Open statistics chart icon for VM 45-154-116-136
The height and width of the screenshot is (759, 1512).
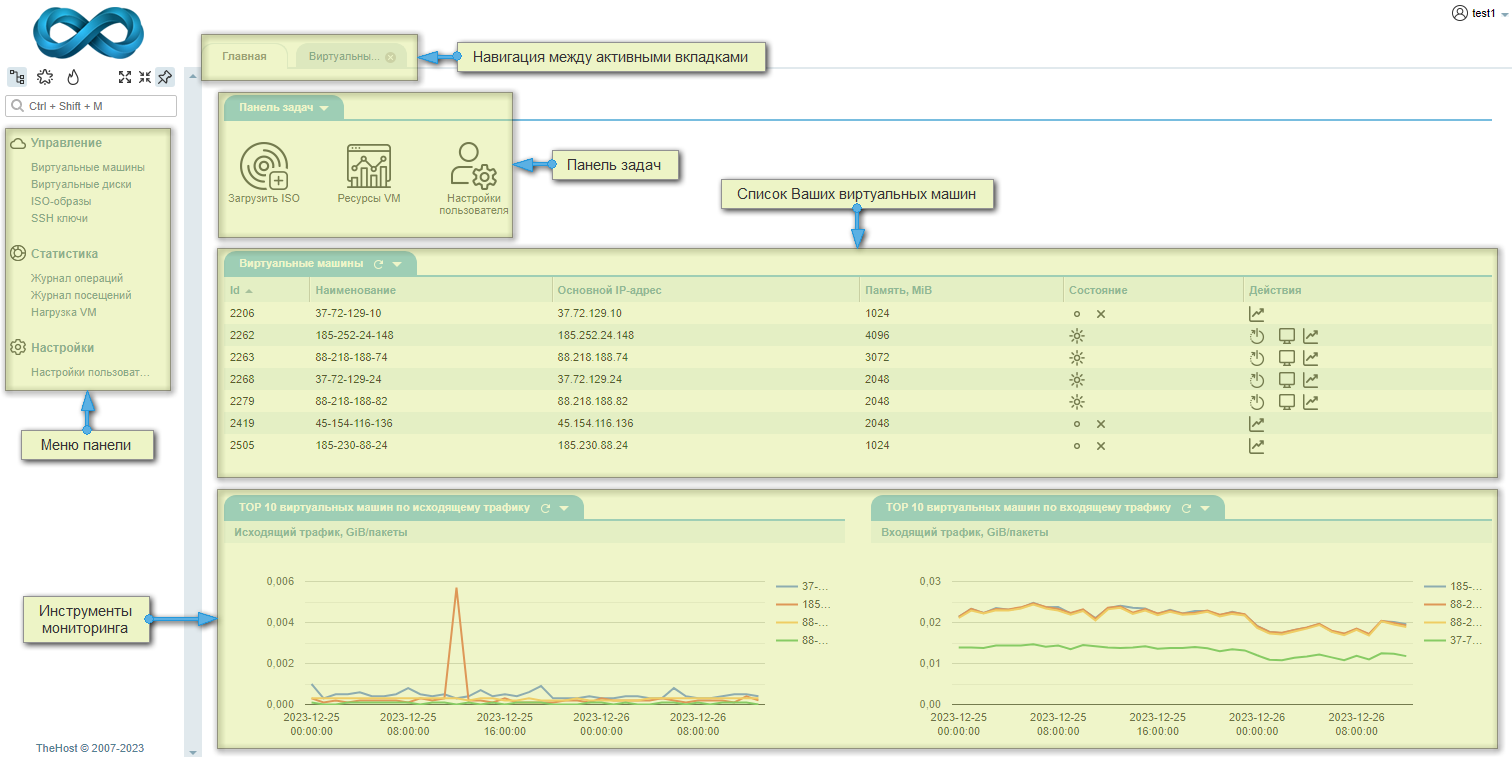[x=1257, y=424]
